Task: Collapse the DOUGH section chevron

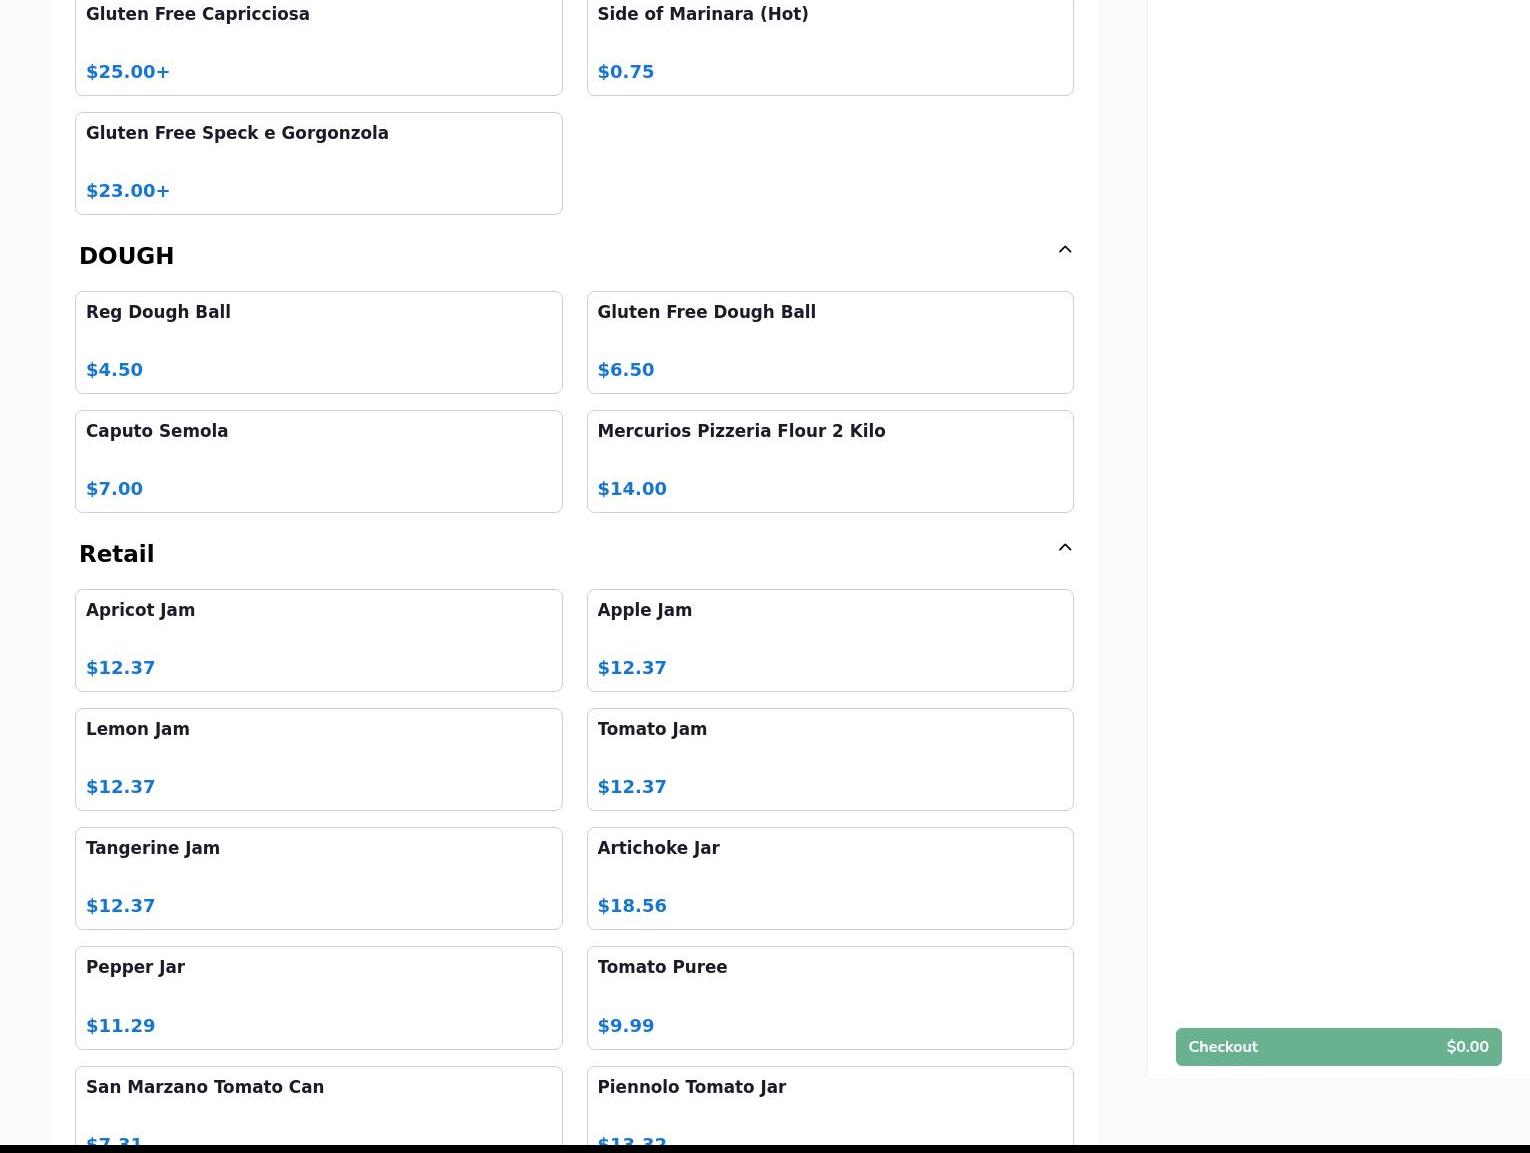Action: (1064, 250)
